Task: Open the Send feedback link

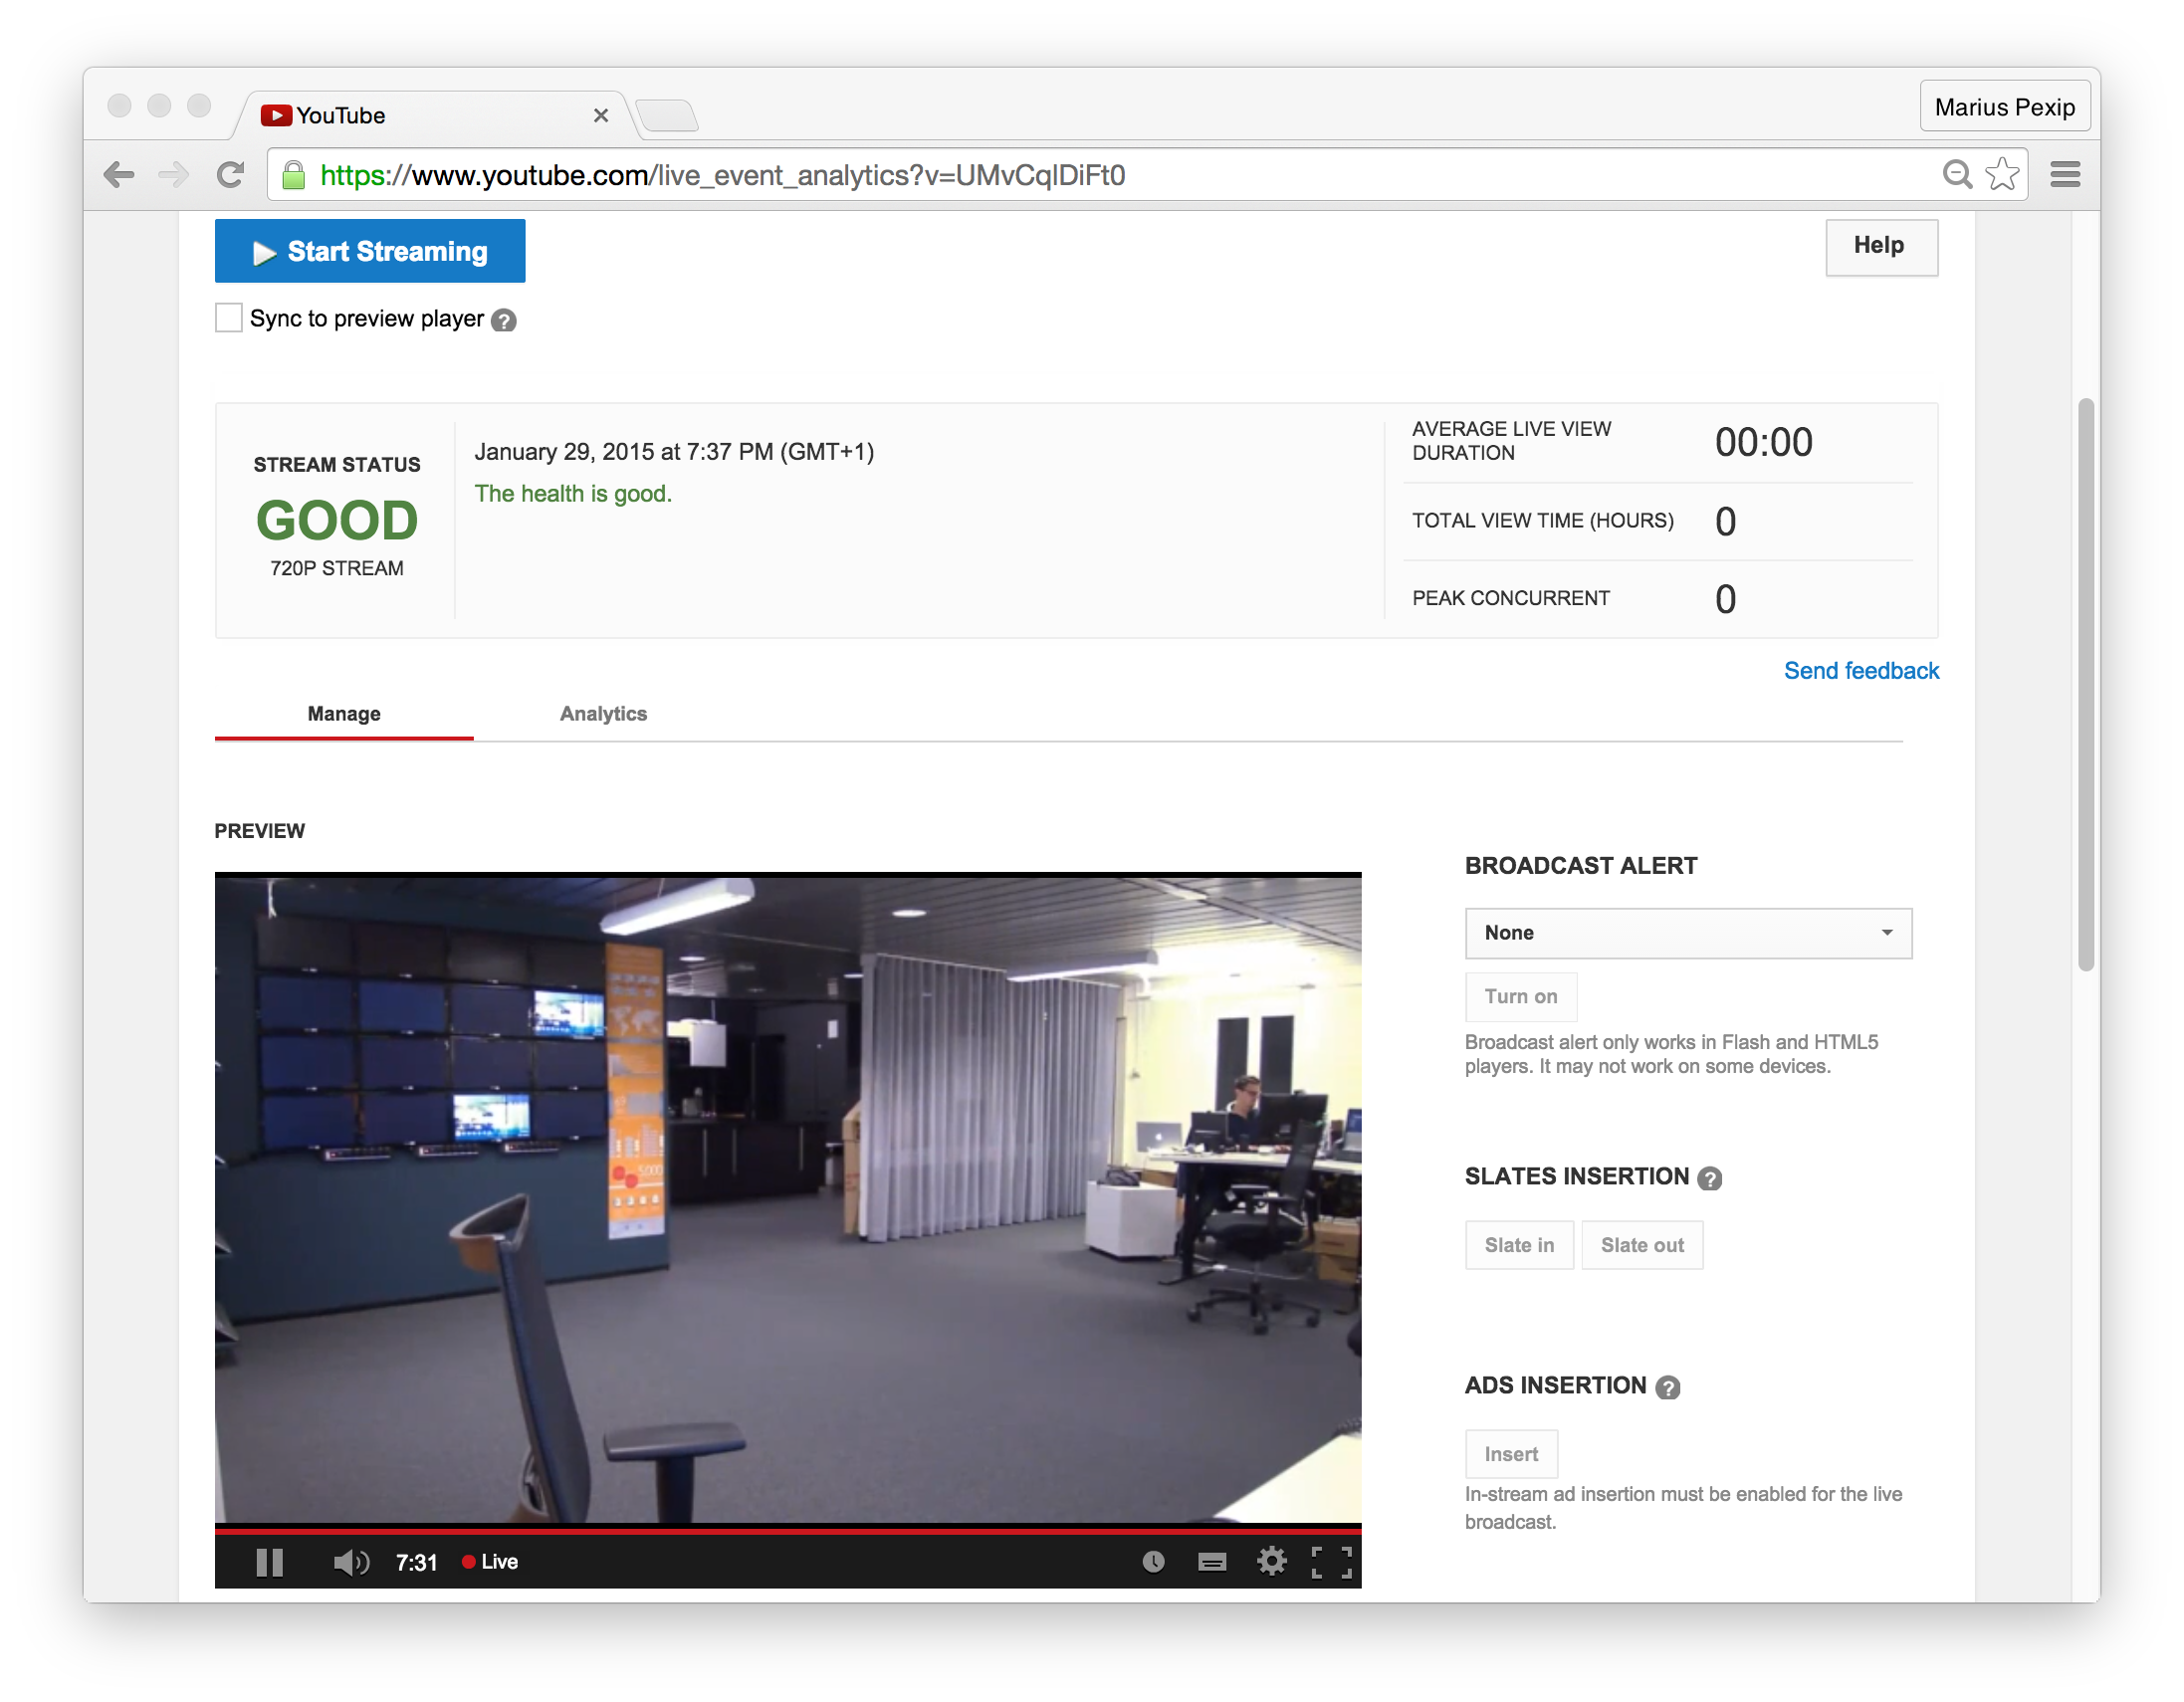Action: 1861,671
